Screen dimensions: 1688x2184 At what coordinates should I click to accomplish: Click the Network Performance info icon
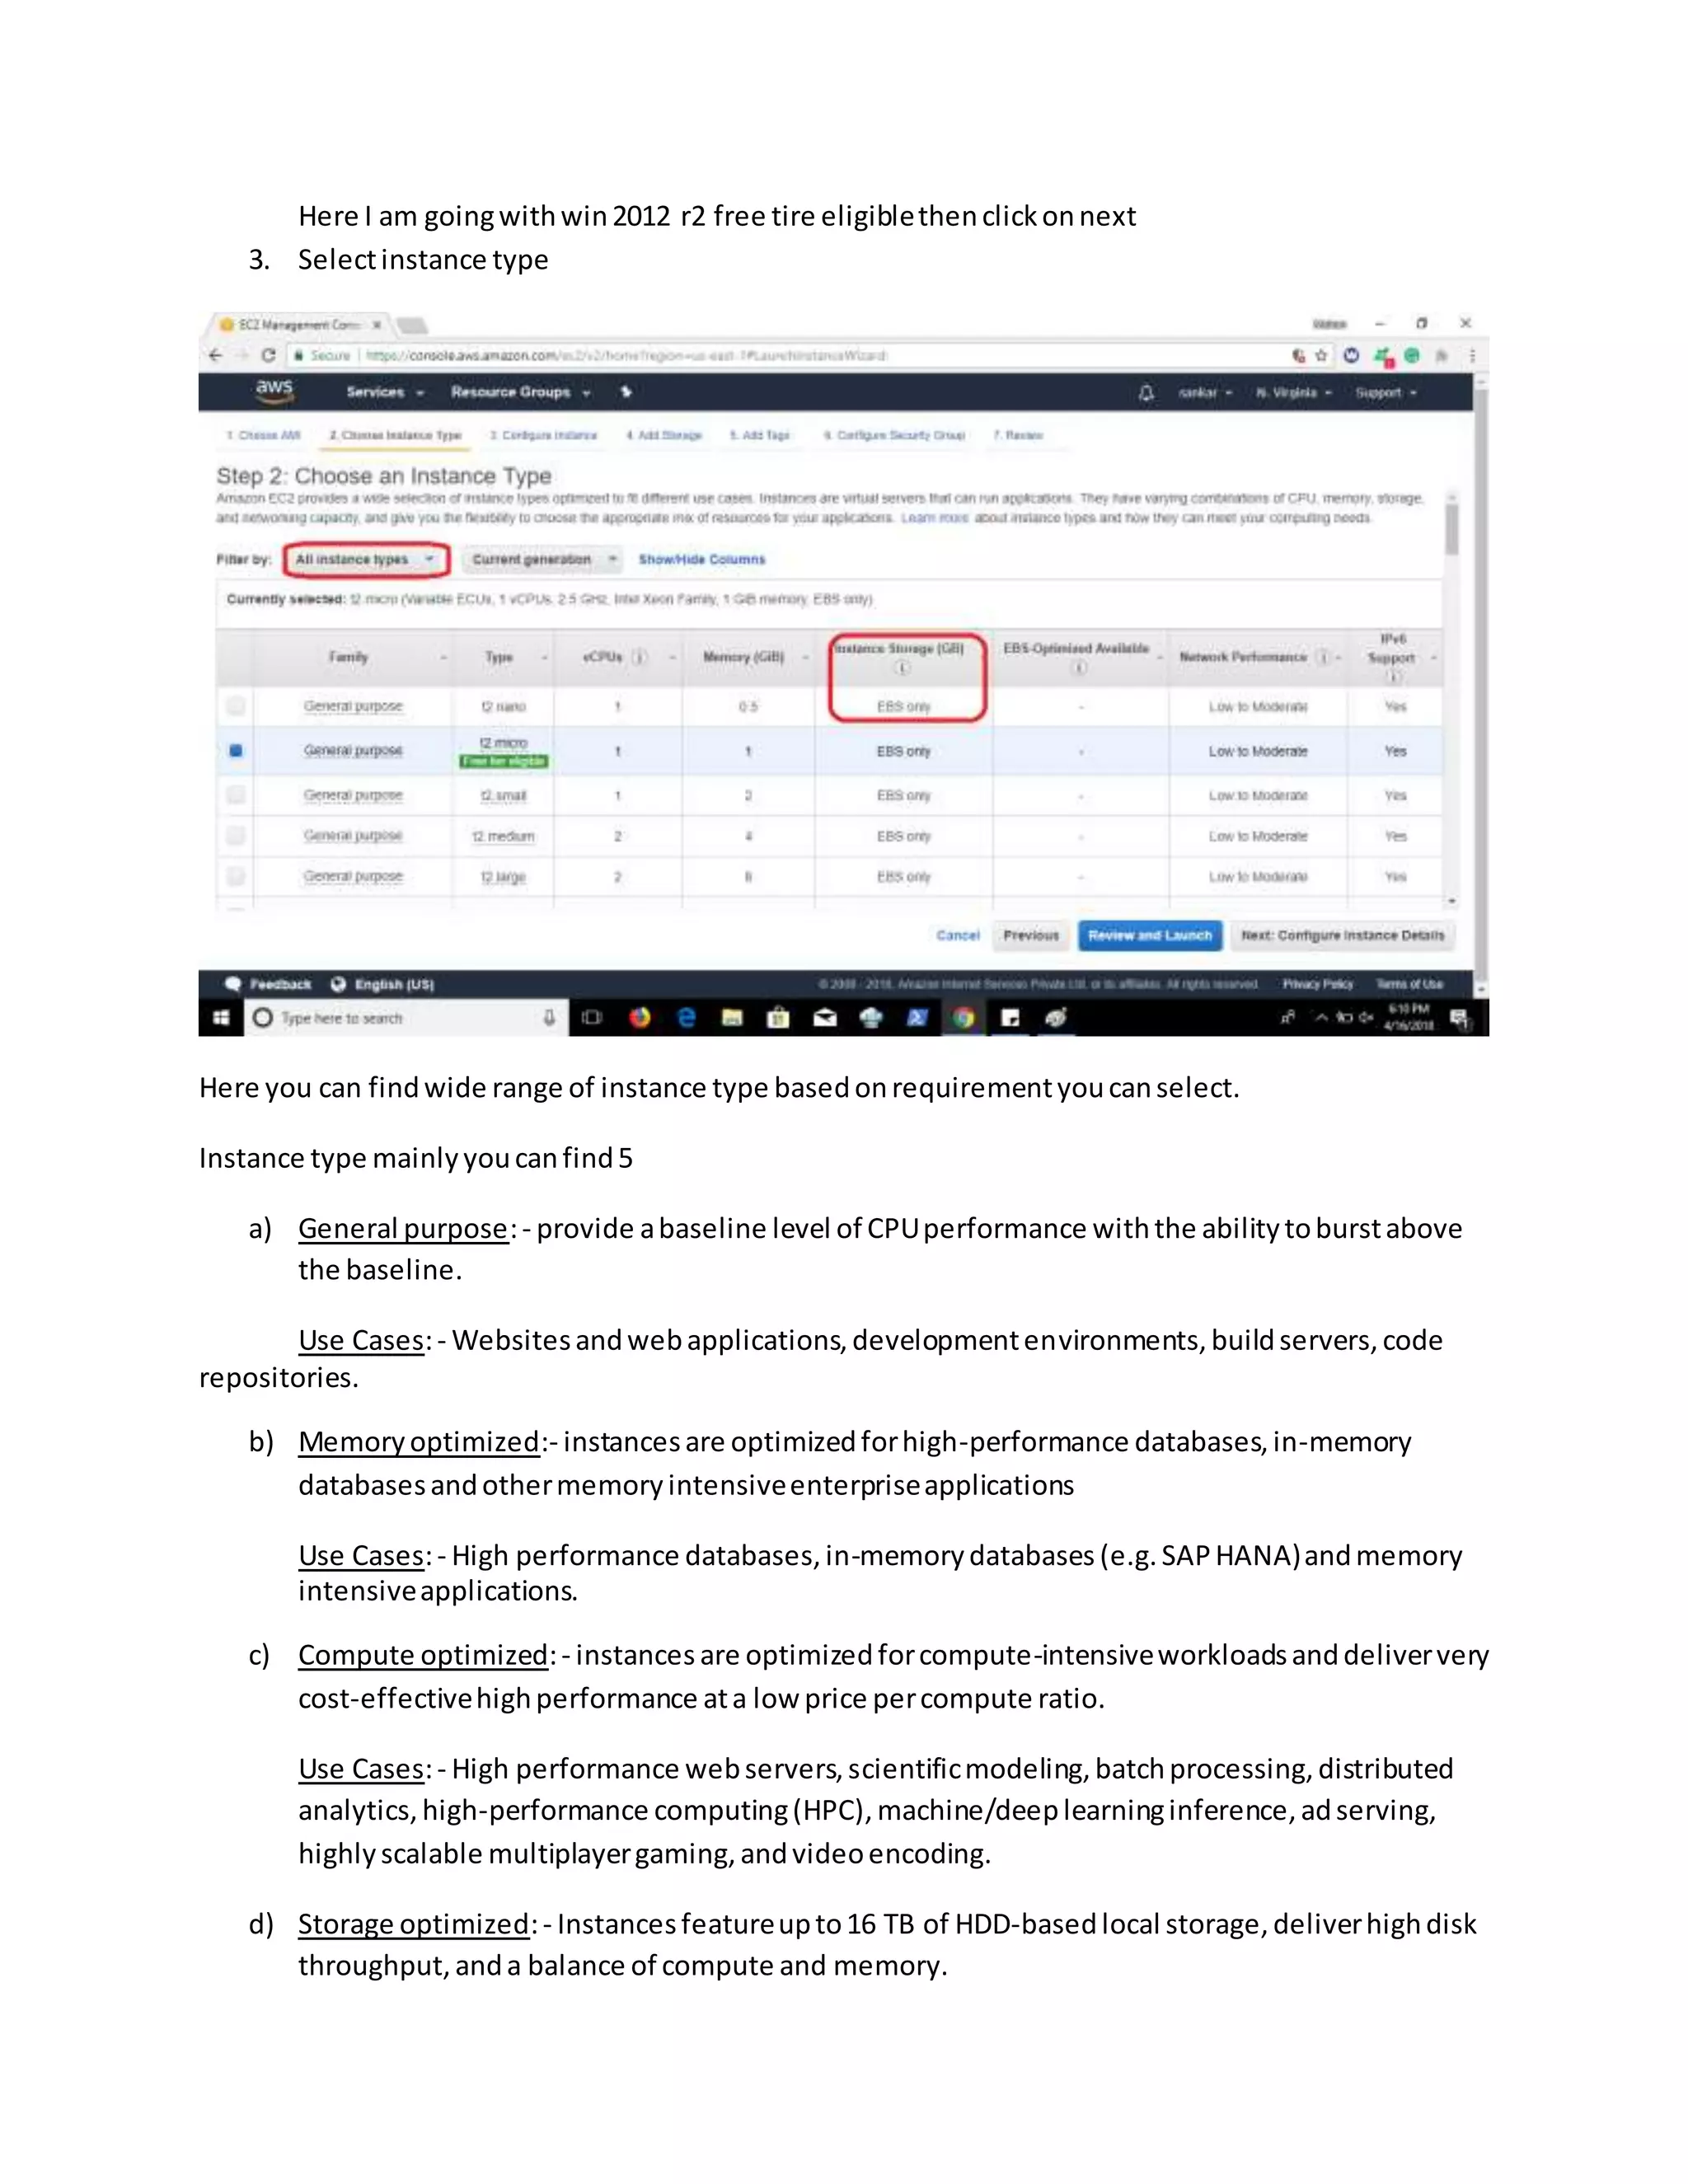(1323, 657)
